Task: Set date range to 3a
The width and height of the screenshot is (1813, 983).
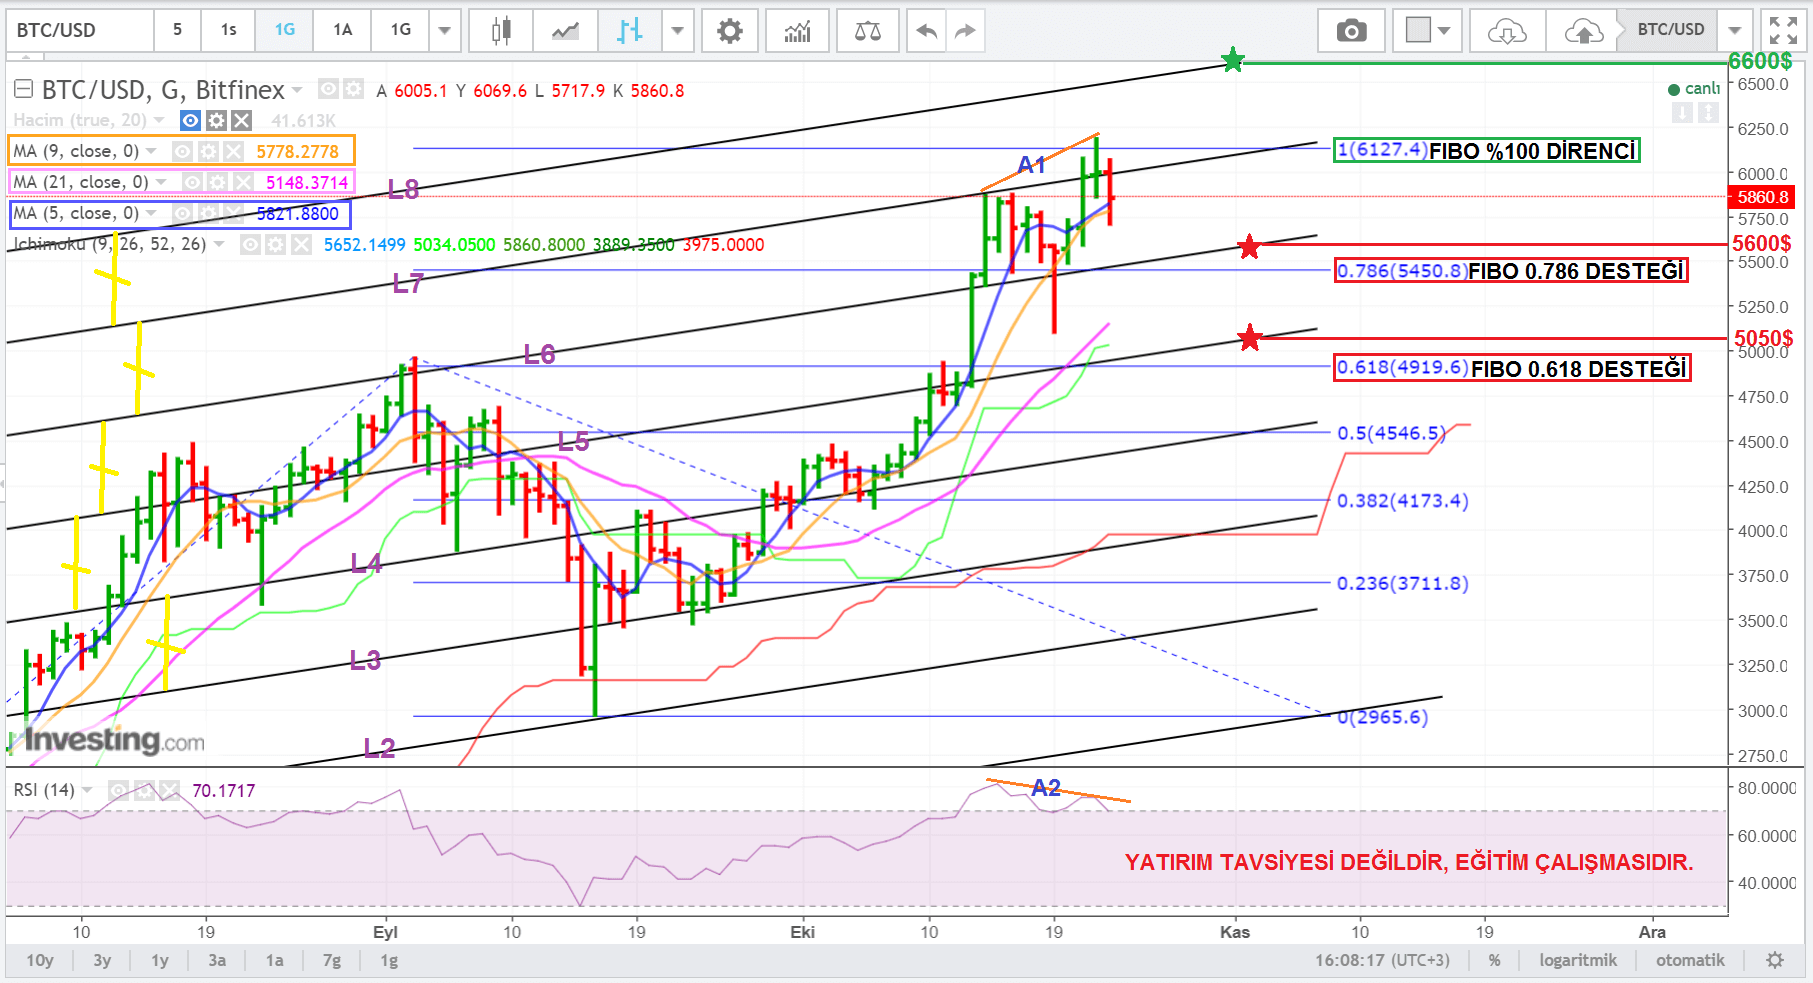Action: tap(217, 960)
